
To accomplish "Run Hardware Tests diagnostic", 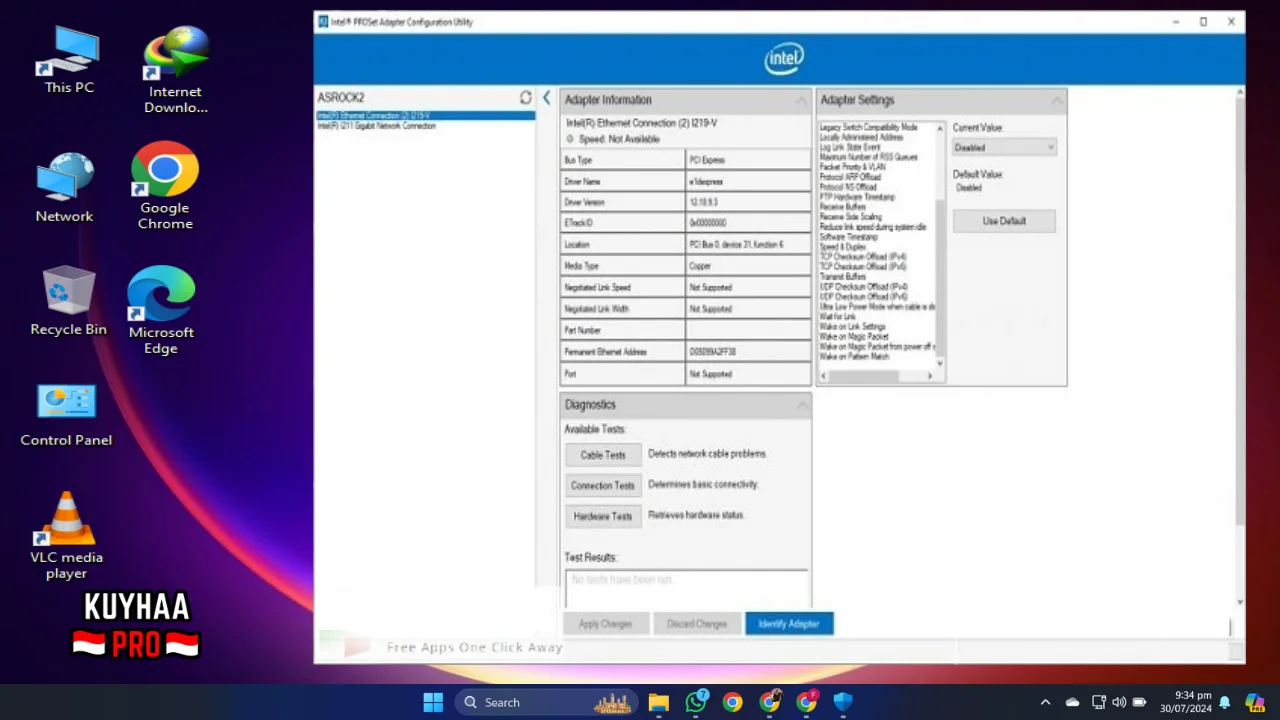I will click(x=603, y=516).
